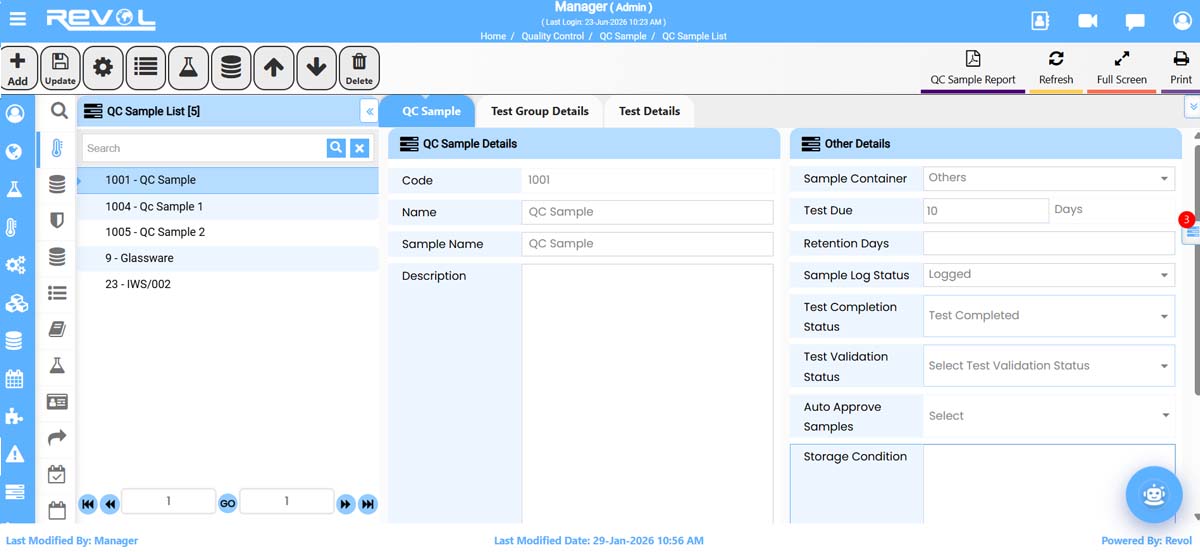The width and height of the screenshot is (1200, 552).
Task: Select 1005 - QC Sample 2 row
Action: point(228,232)
